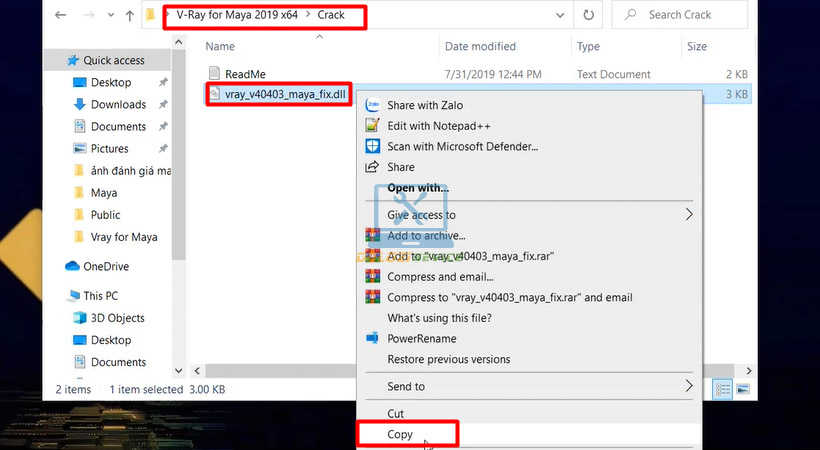The image size is (820, 450).
Task: Choose Compress to rar and email
Action: (x=510, y=297)
